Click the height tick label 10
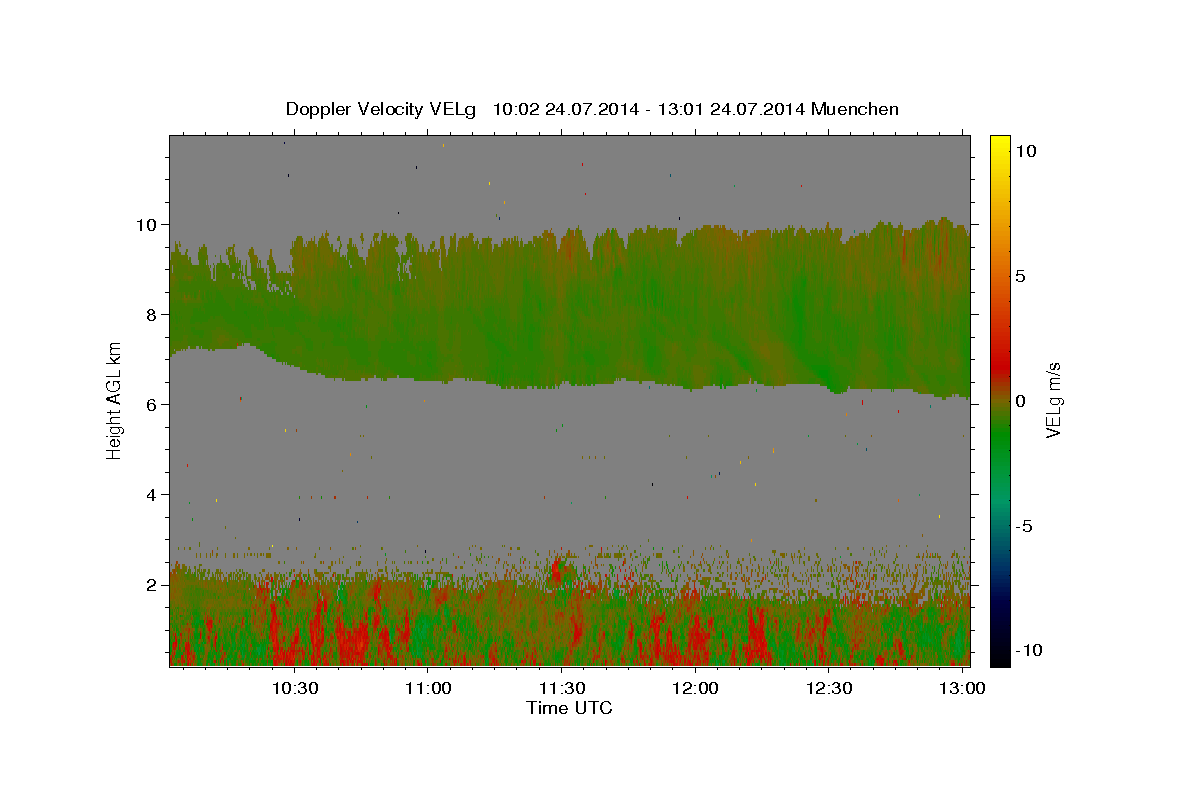This screenshot has height=800, width=1200. click(146, 225)
